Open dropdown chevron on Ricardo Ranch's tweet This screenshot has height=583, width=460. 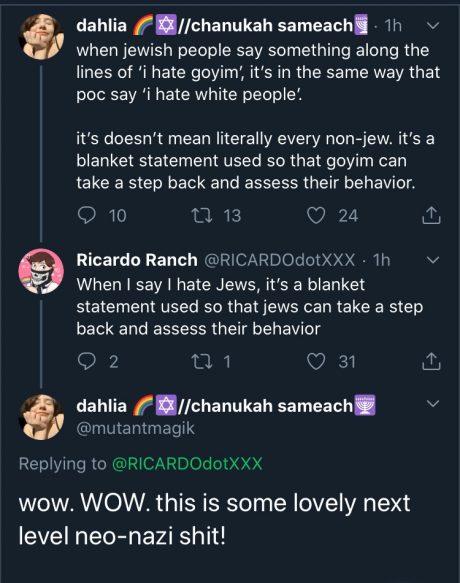pyautogui.click(x=433, y=260)
